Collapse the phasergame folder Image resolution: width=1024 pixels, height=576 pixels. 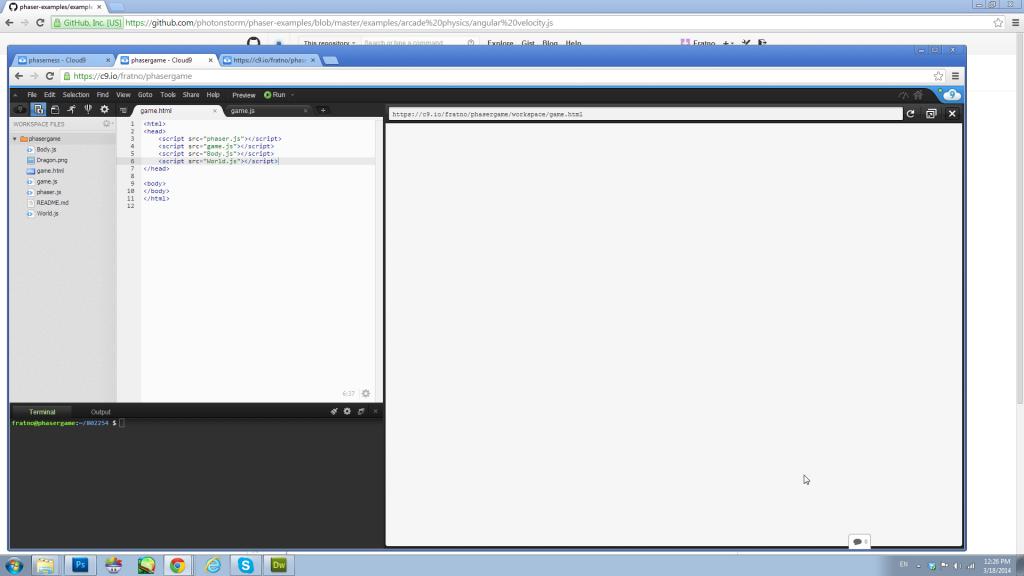coord(15,139)
